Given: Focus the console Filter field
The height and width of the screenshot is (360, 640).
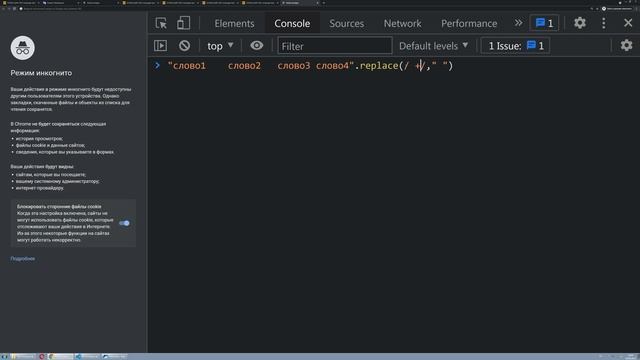Looking at the screenshot, I should pos(335,46).
